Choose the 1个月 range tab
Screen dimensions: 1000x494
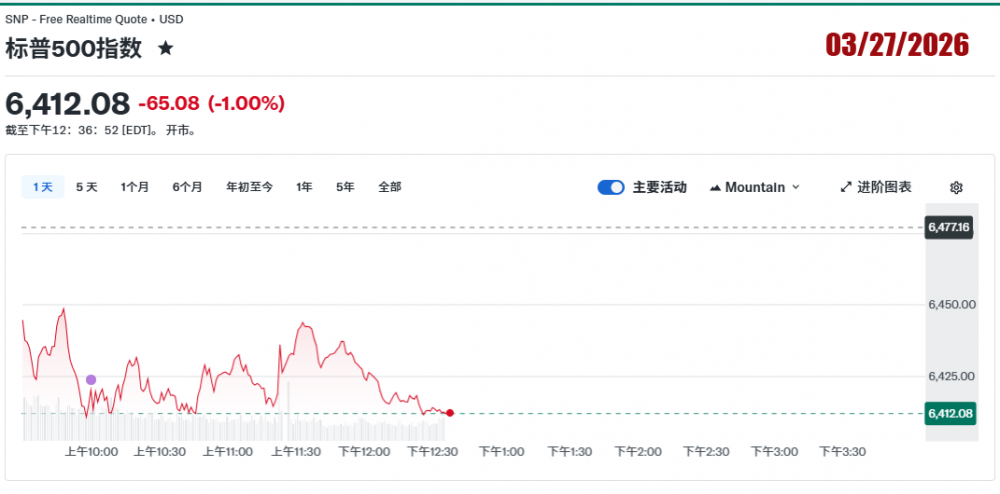click(135, 187)
